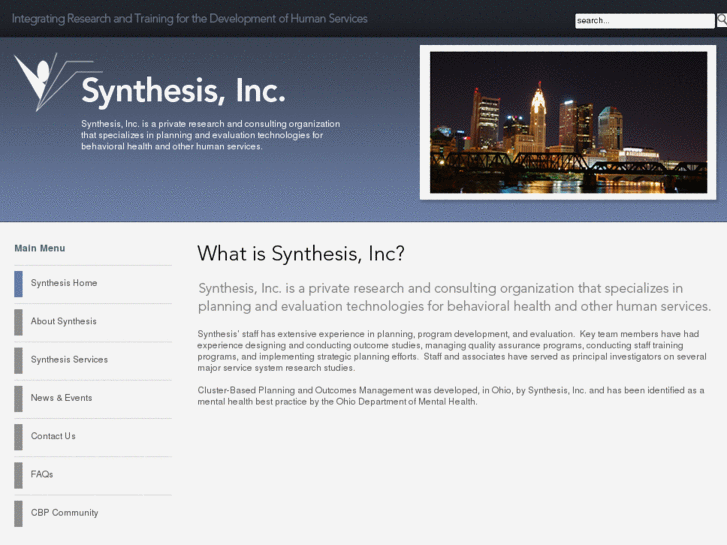The width and height of the screenshot is (727, 545).
Task: Click paragraph starting 'Cluster-Based Planning and Outcomes Management'
Action: (x=451, y=396)
